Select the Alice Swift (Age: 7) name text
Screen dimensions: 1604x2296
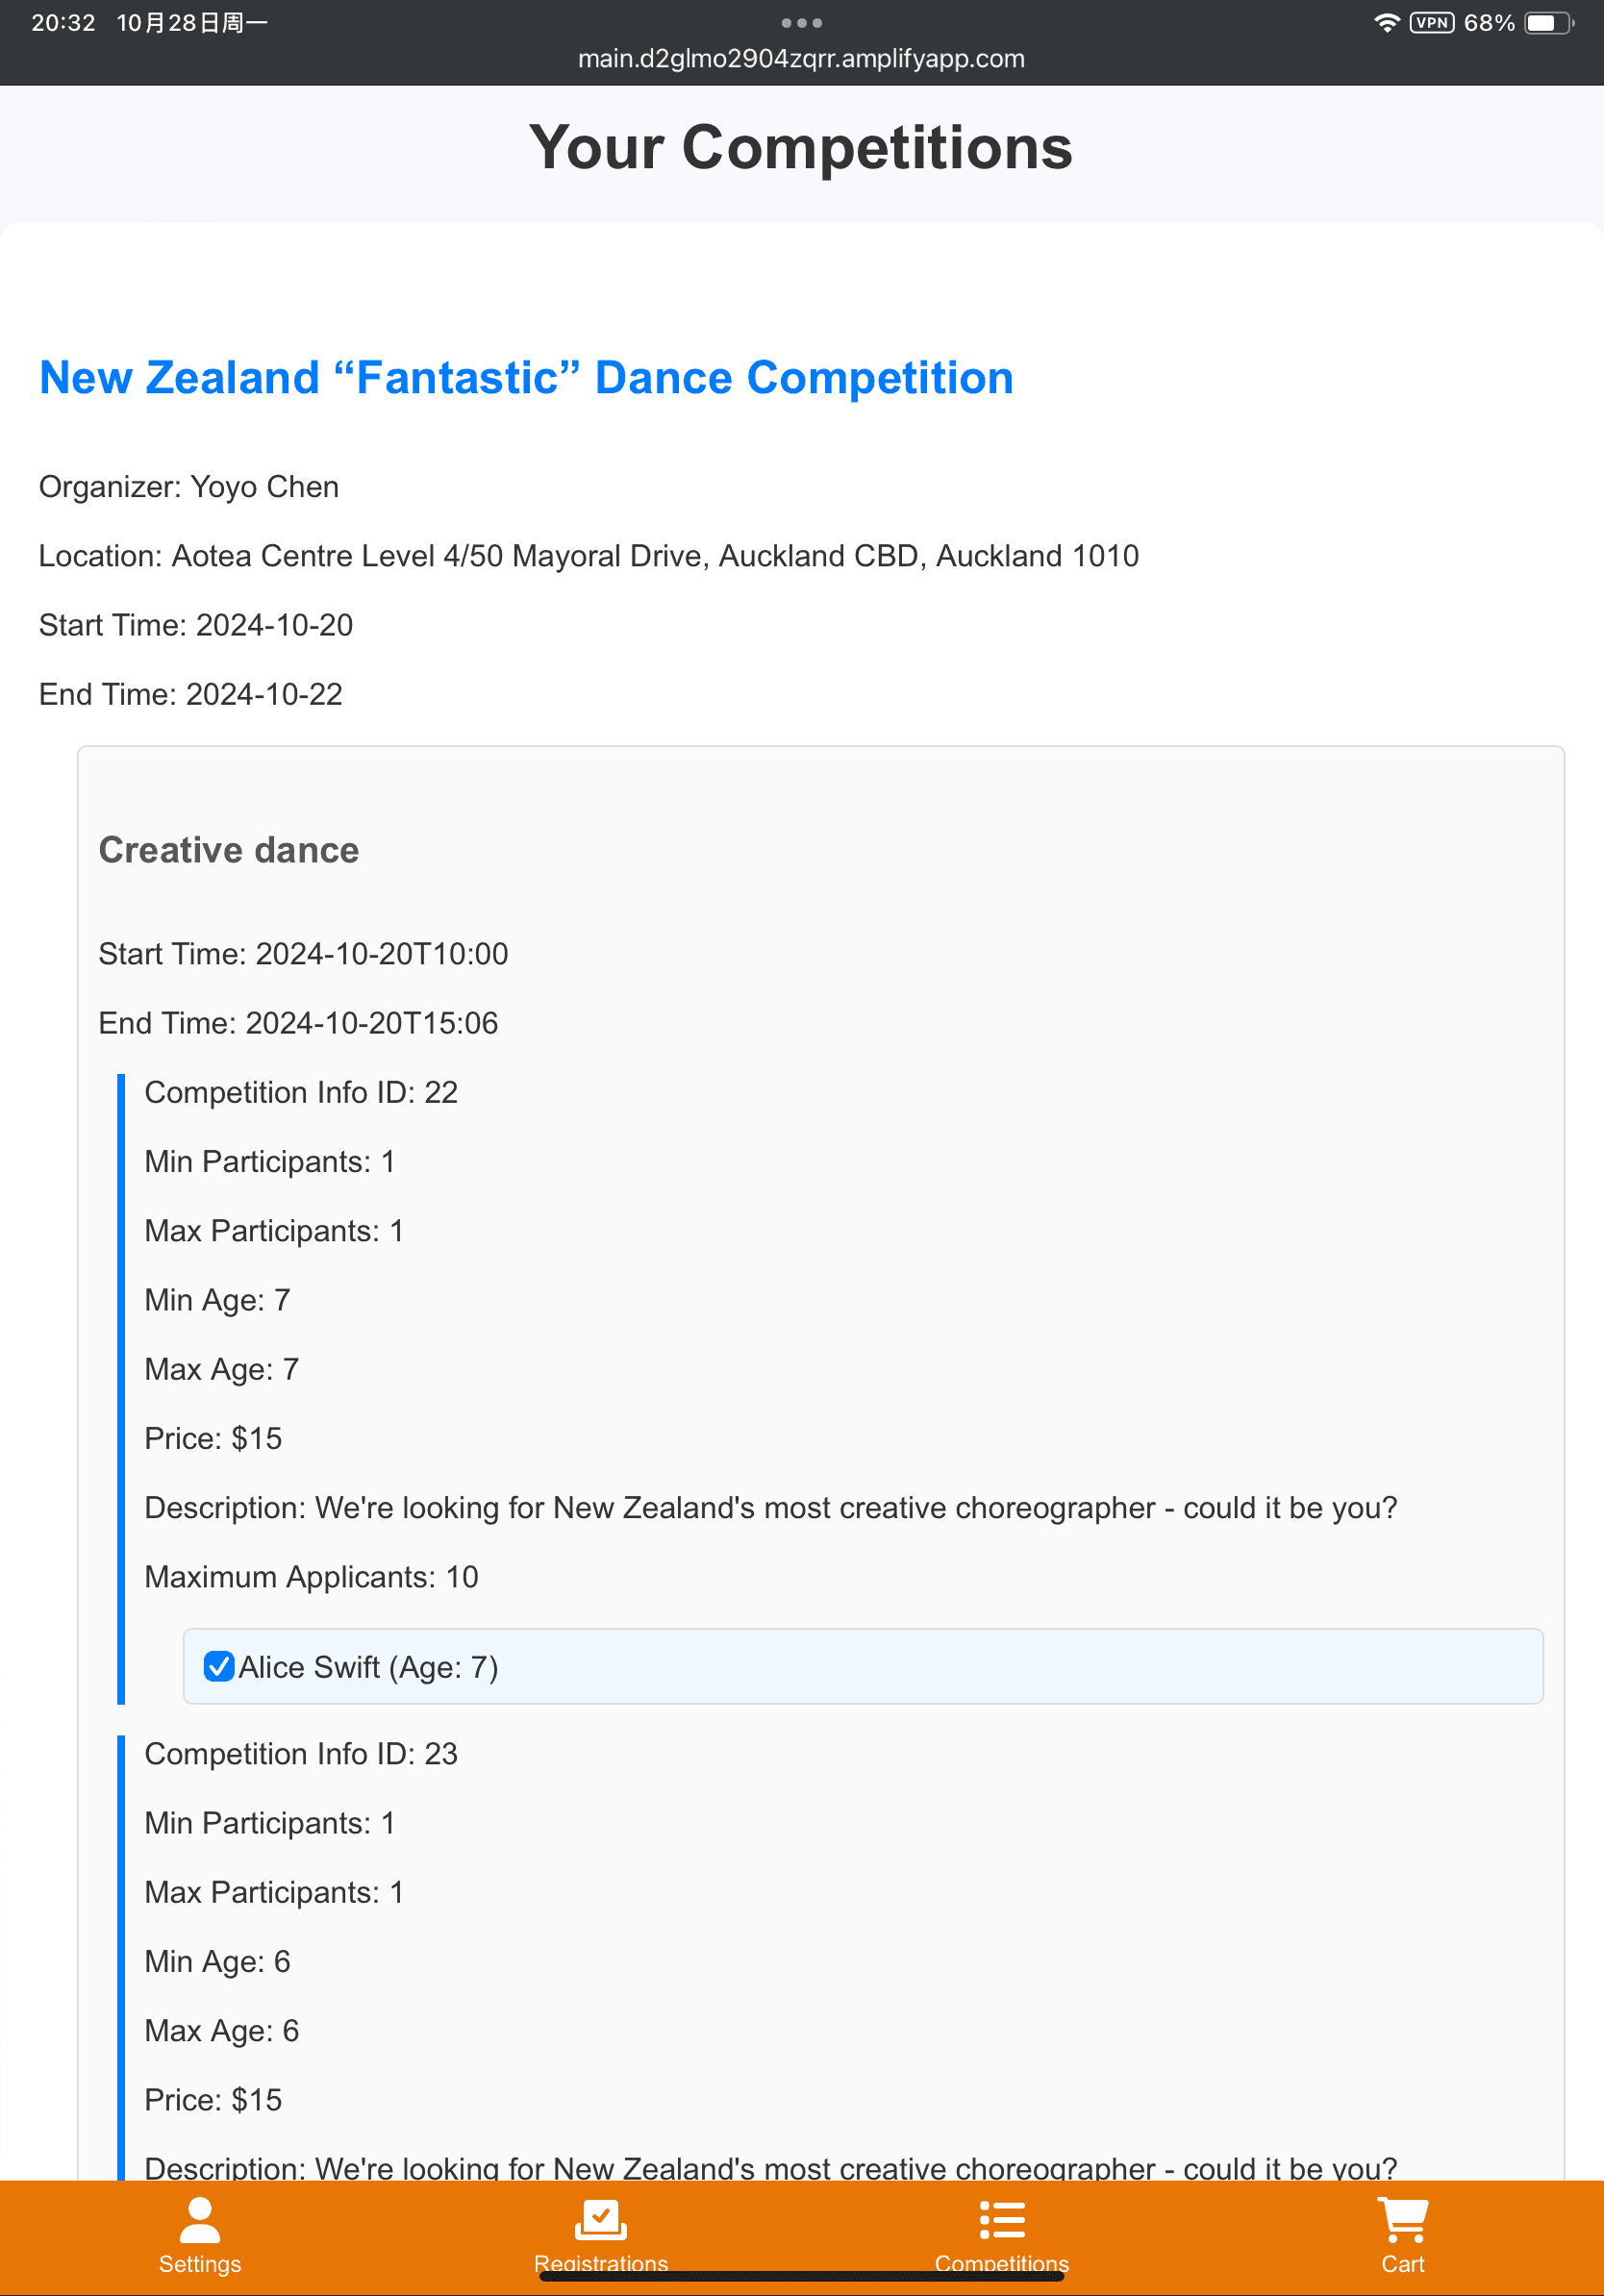[368, 1667]
